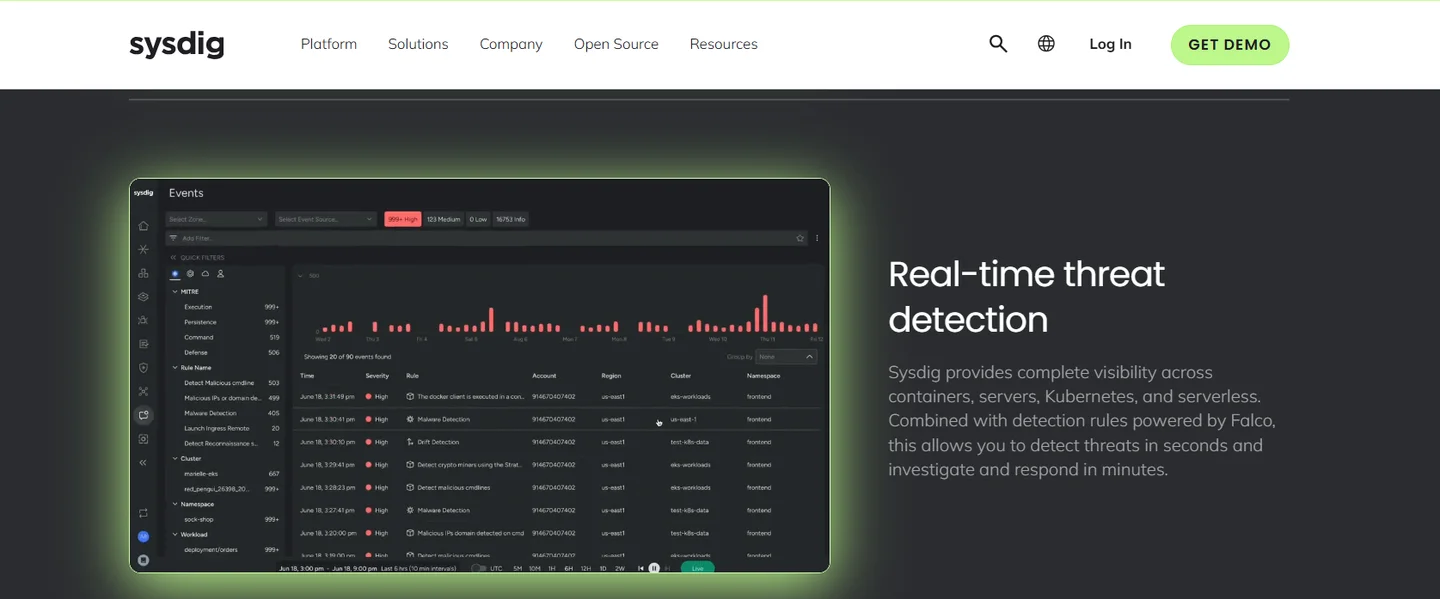The image size is (1440, 599).
Task: Click the network nodes icon in dashboard sidebar
Action: [x=144, y=391]
